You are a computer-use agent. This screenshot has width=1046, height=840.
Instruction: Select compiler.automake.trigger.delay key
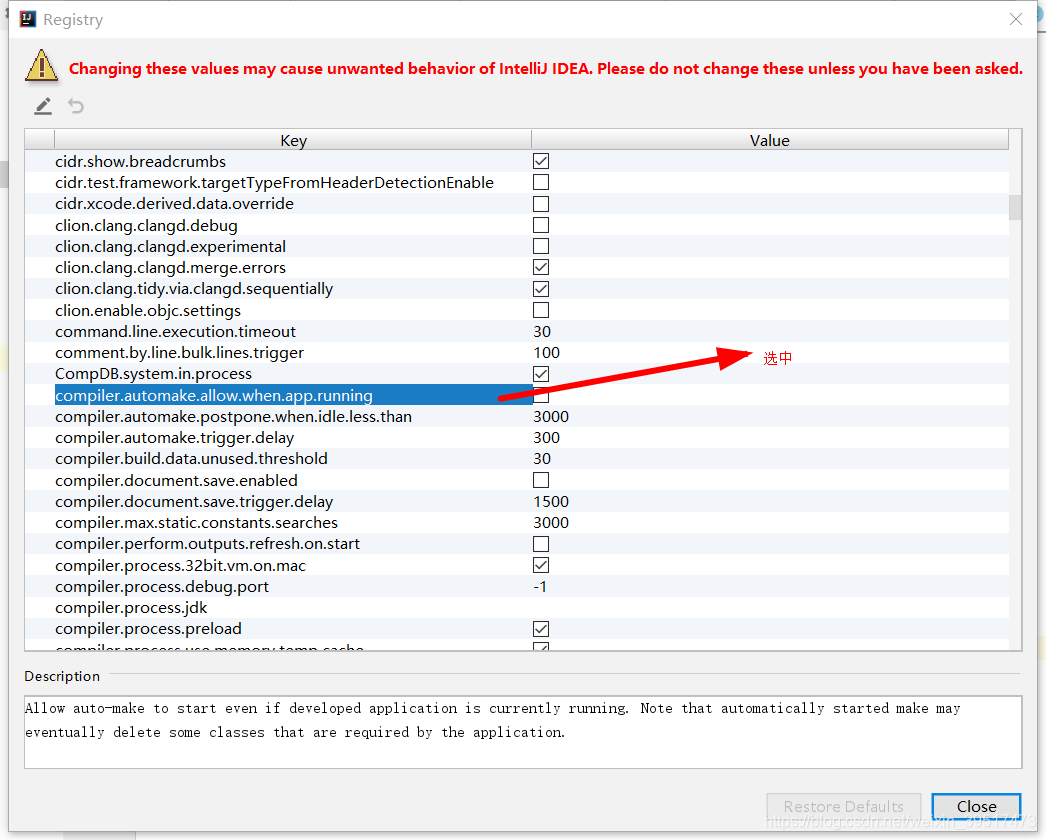(x=175, y=438)
